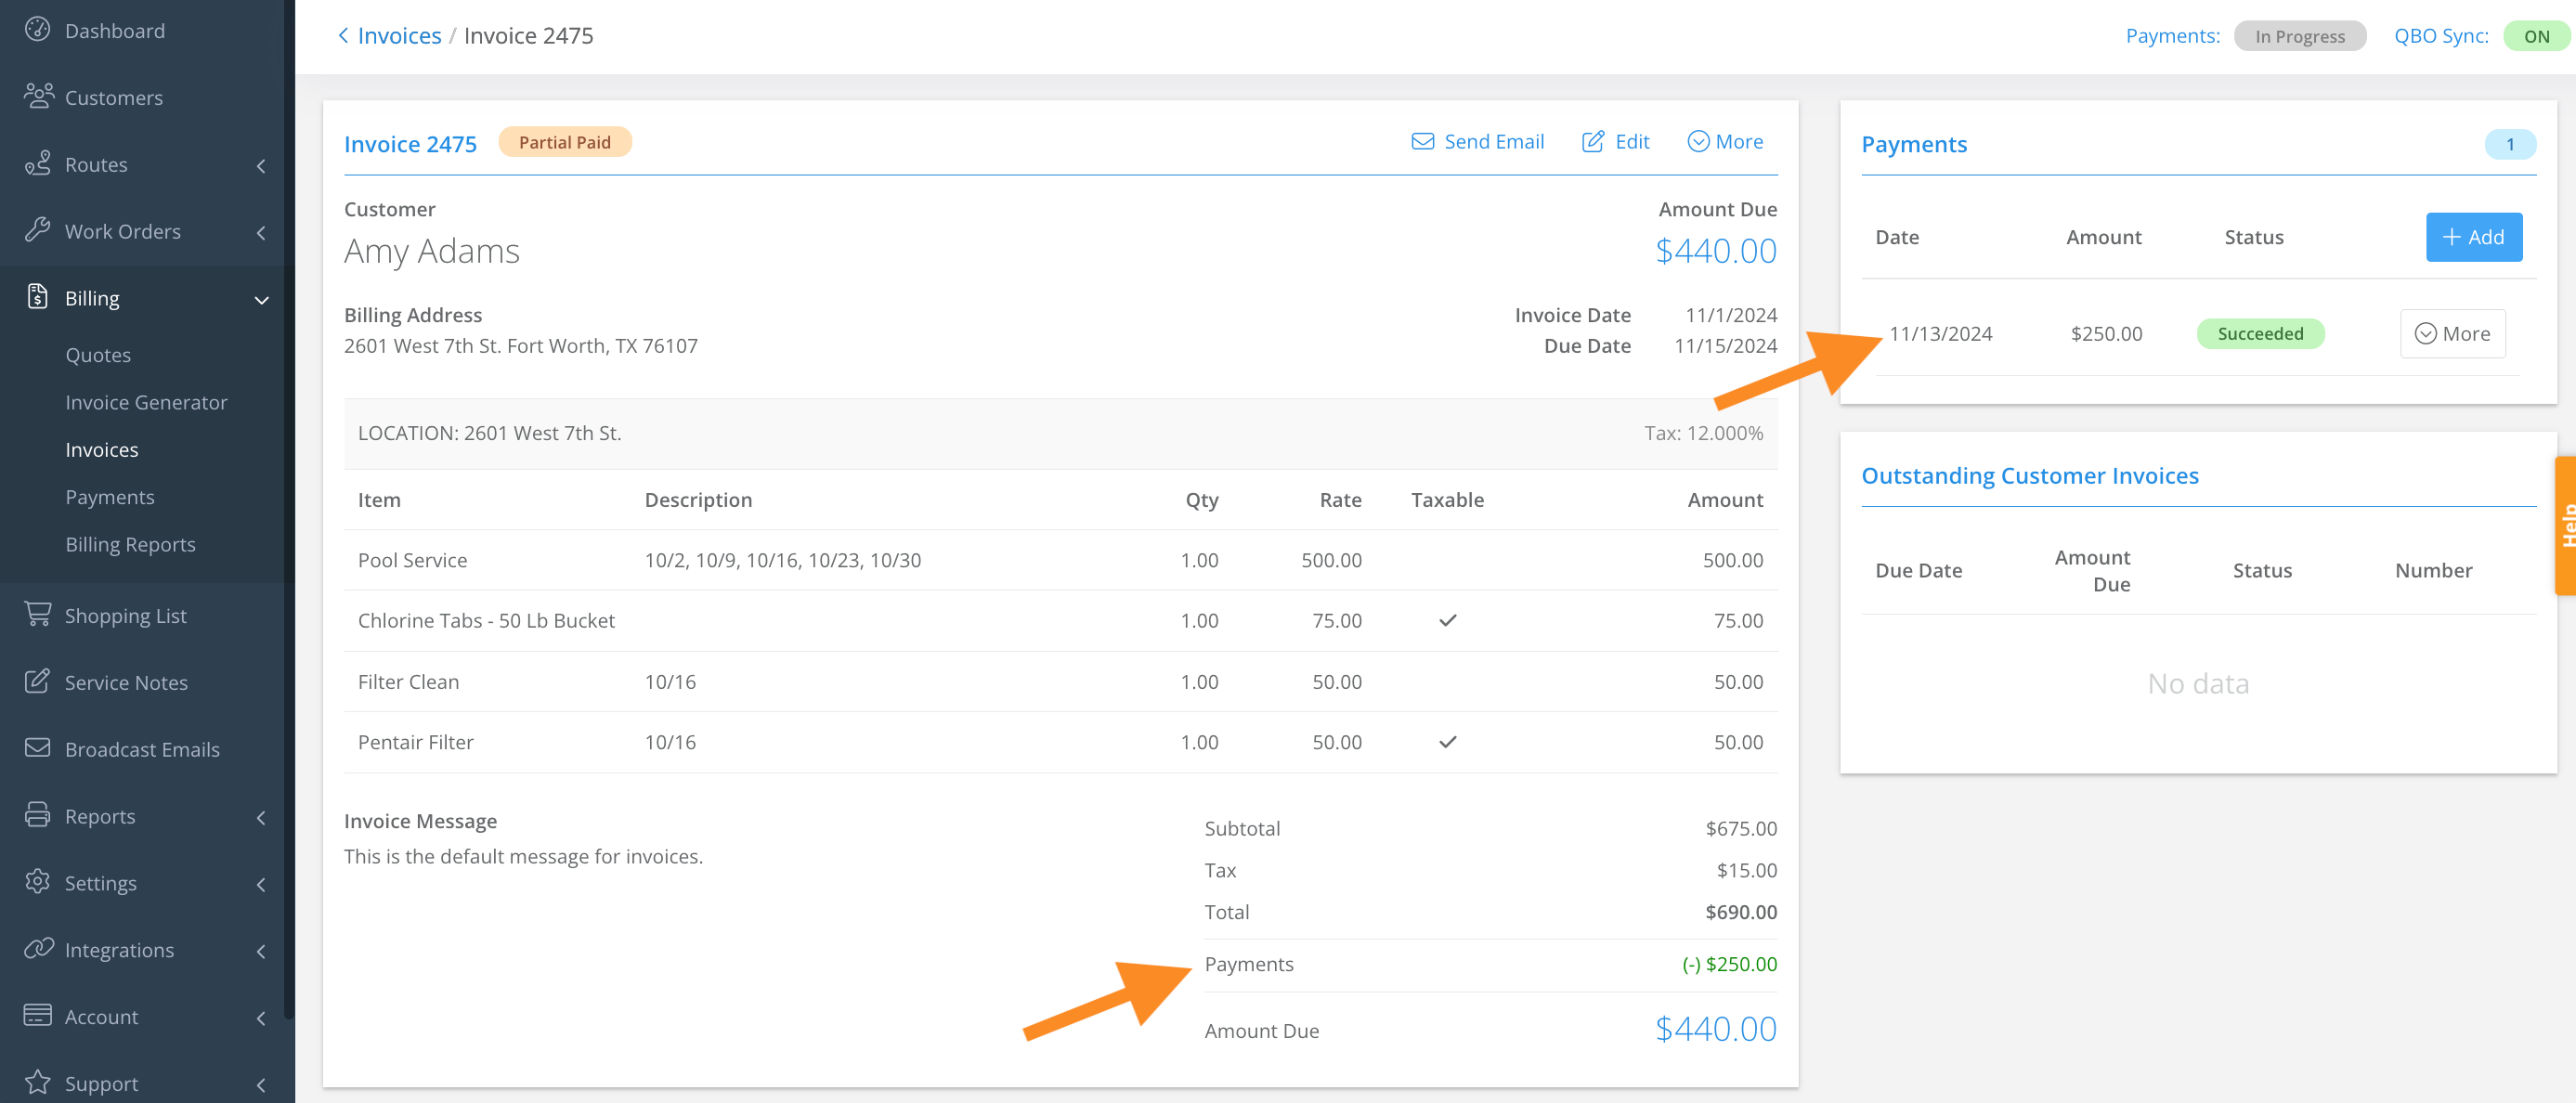Expand the Routes submenu chevron
Image resolution: width=2576 pixels, height=1103 pixels.
pos(261,166)
